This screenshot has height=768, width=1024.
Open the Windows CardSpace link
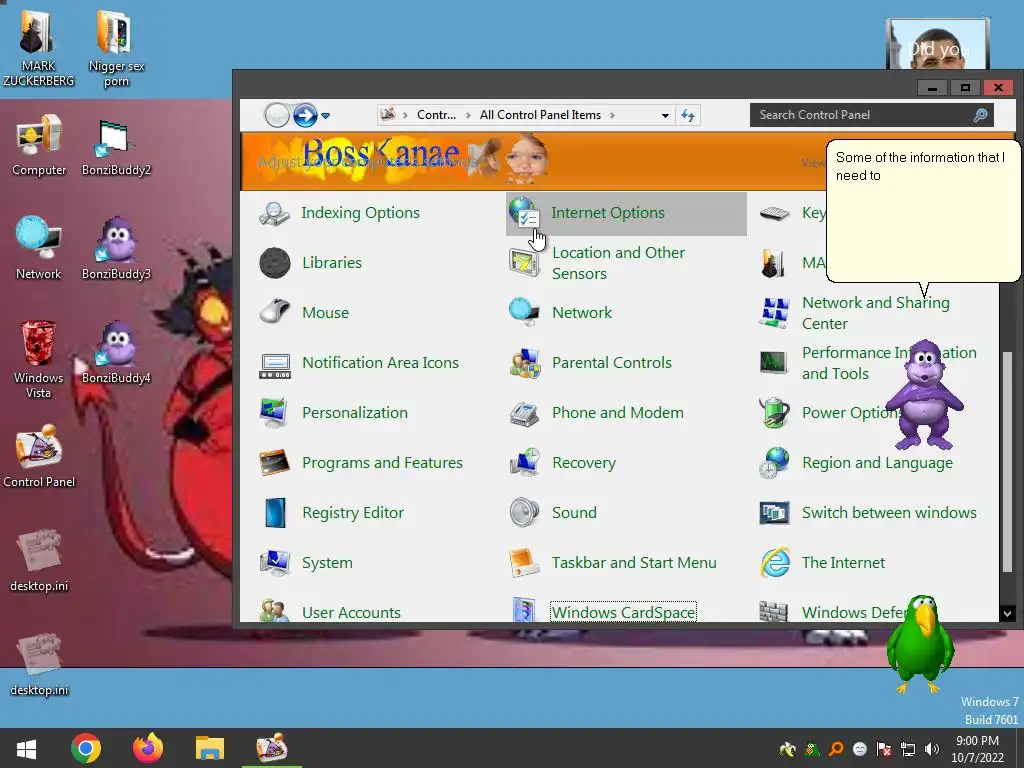pos(623,613)
